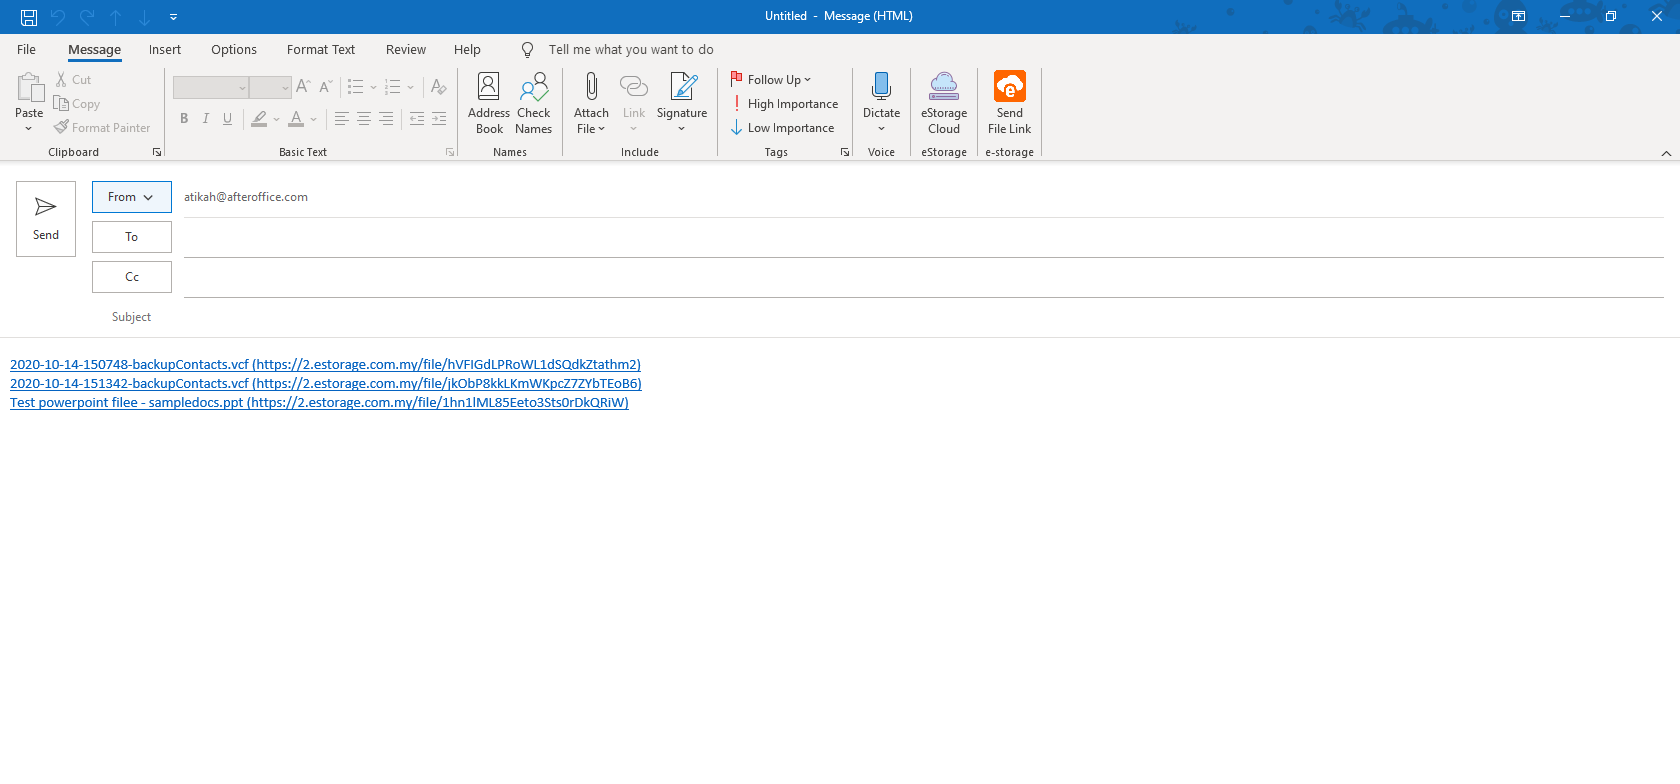Open the eStorage Cloud add-in
This screenshot has width=1680, height=784.
coord(943,102)
